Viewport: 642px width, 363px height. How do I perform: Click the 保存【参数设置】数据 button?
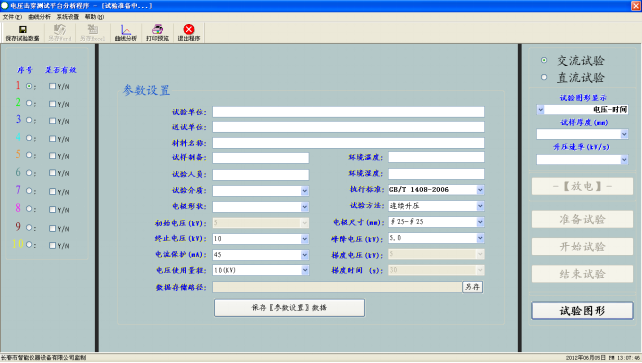289,308
